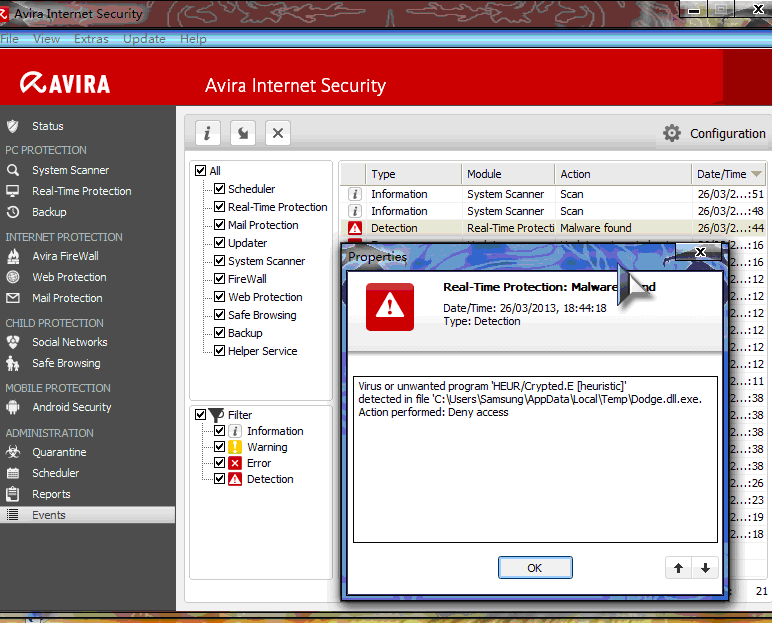Uncheck the Scheduler module checkbox

(220, 189)
